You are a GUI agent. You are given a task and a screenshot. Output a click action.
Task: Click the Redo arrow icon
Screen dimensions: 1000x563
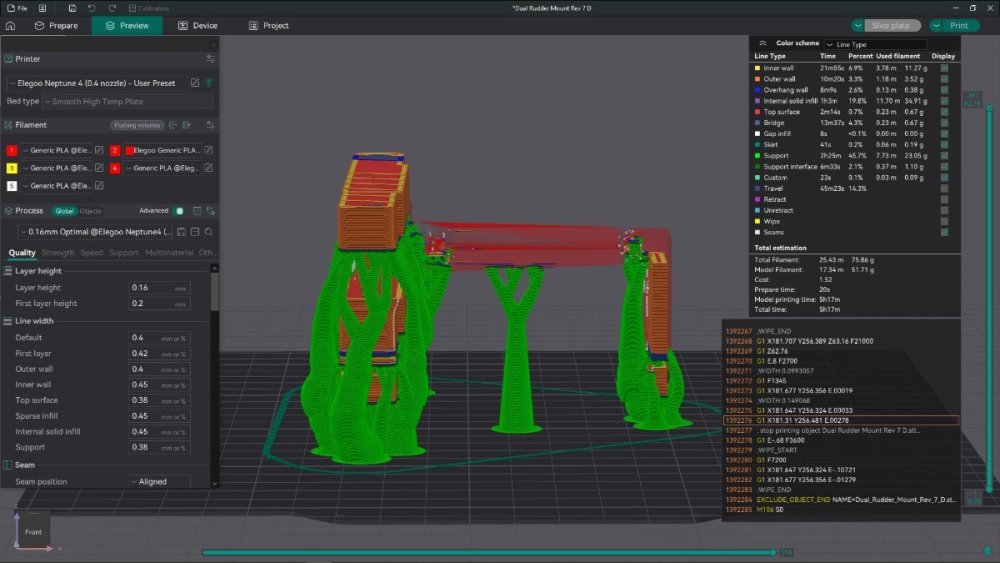click(x=112, y=8)
